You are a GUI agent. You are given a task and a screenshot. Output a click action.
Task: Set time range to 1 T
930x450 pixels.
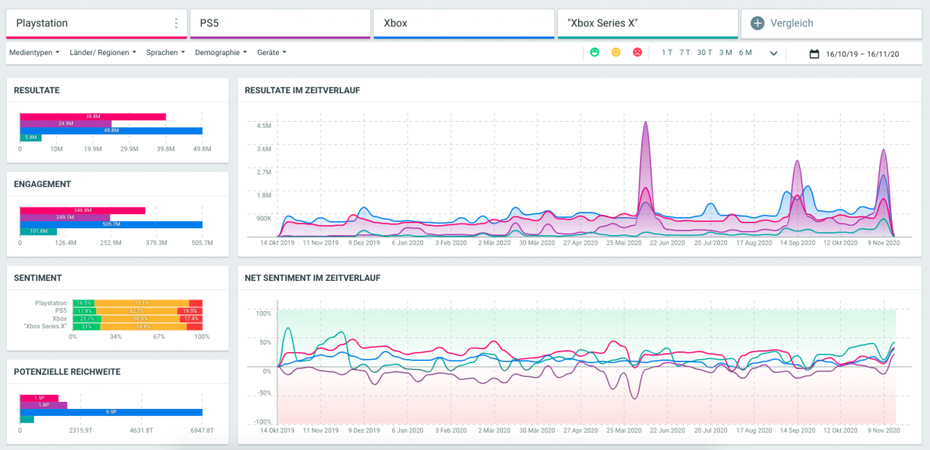(x=667, y=53)
